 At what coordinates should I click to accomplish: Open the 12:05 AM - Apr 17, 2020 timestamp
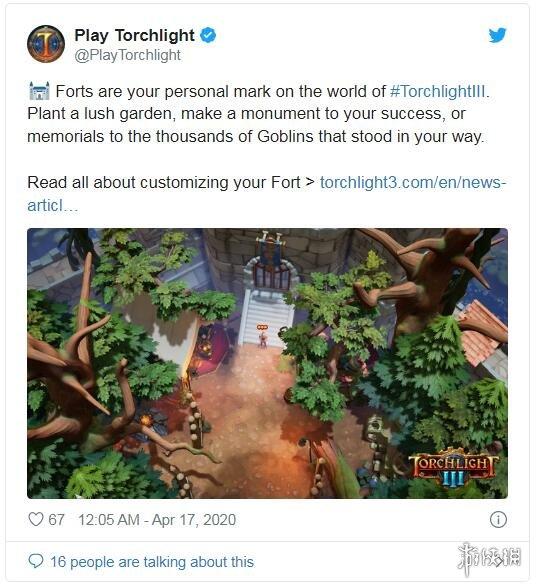tap(157, 520)
